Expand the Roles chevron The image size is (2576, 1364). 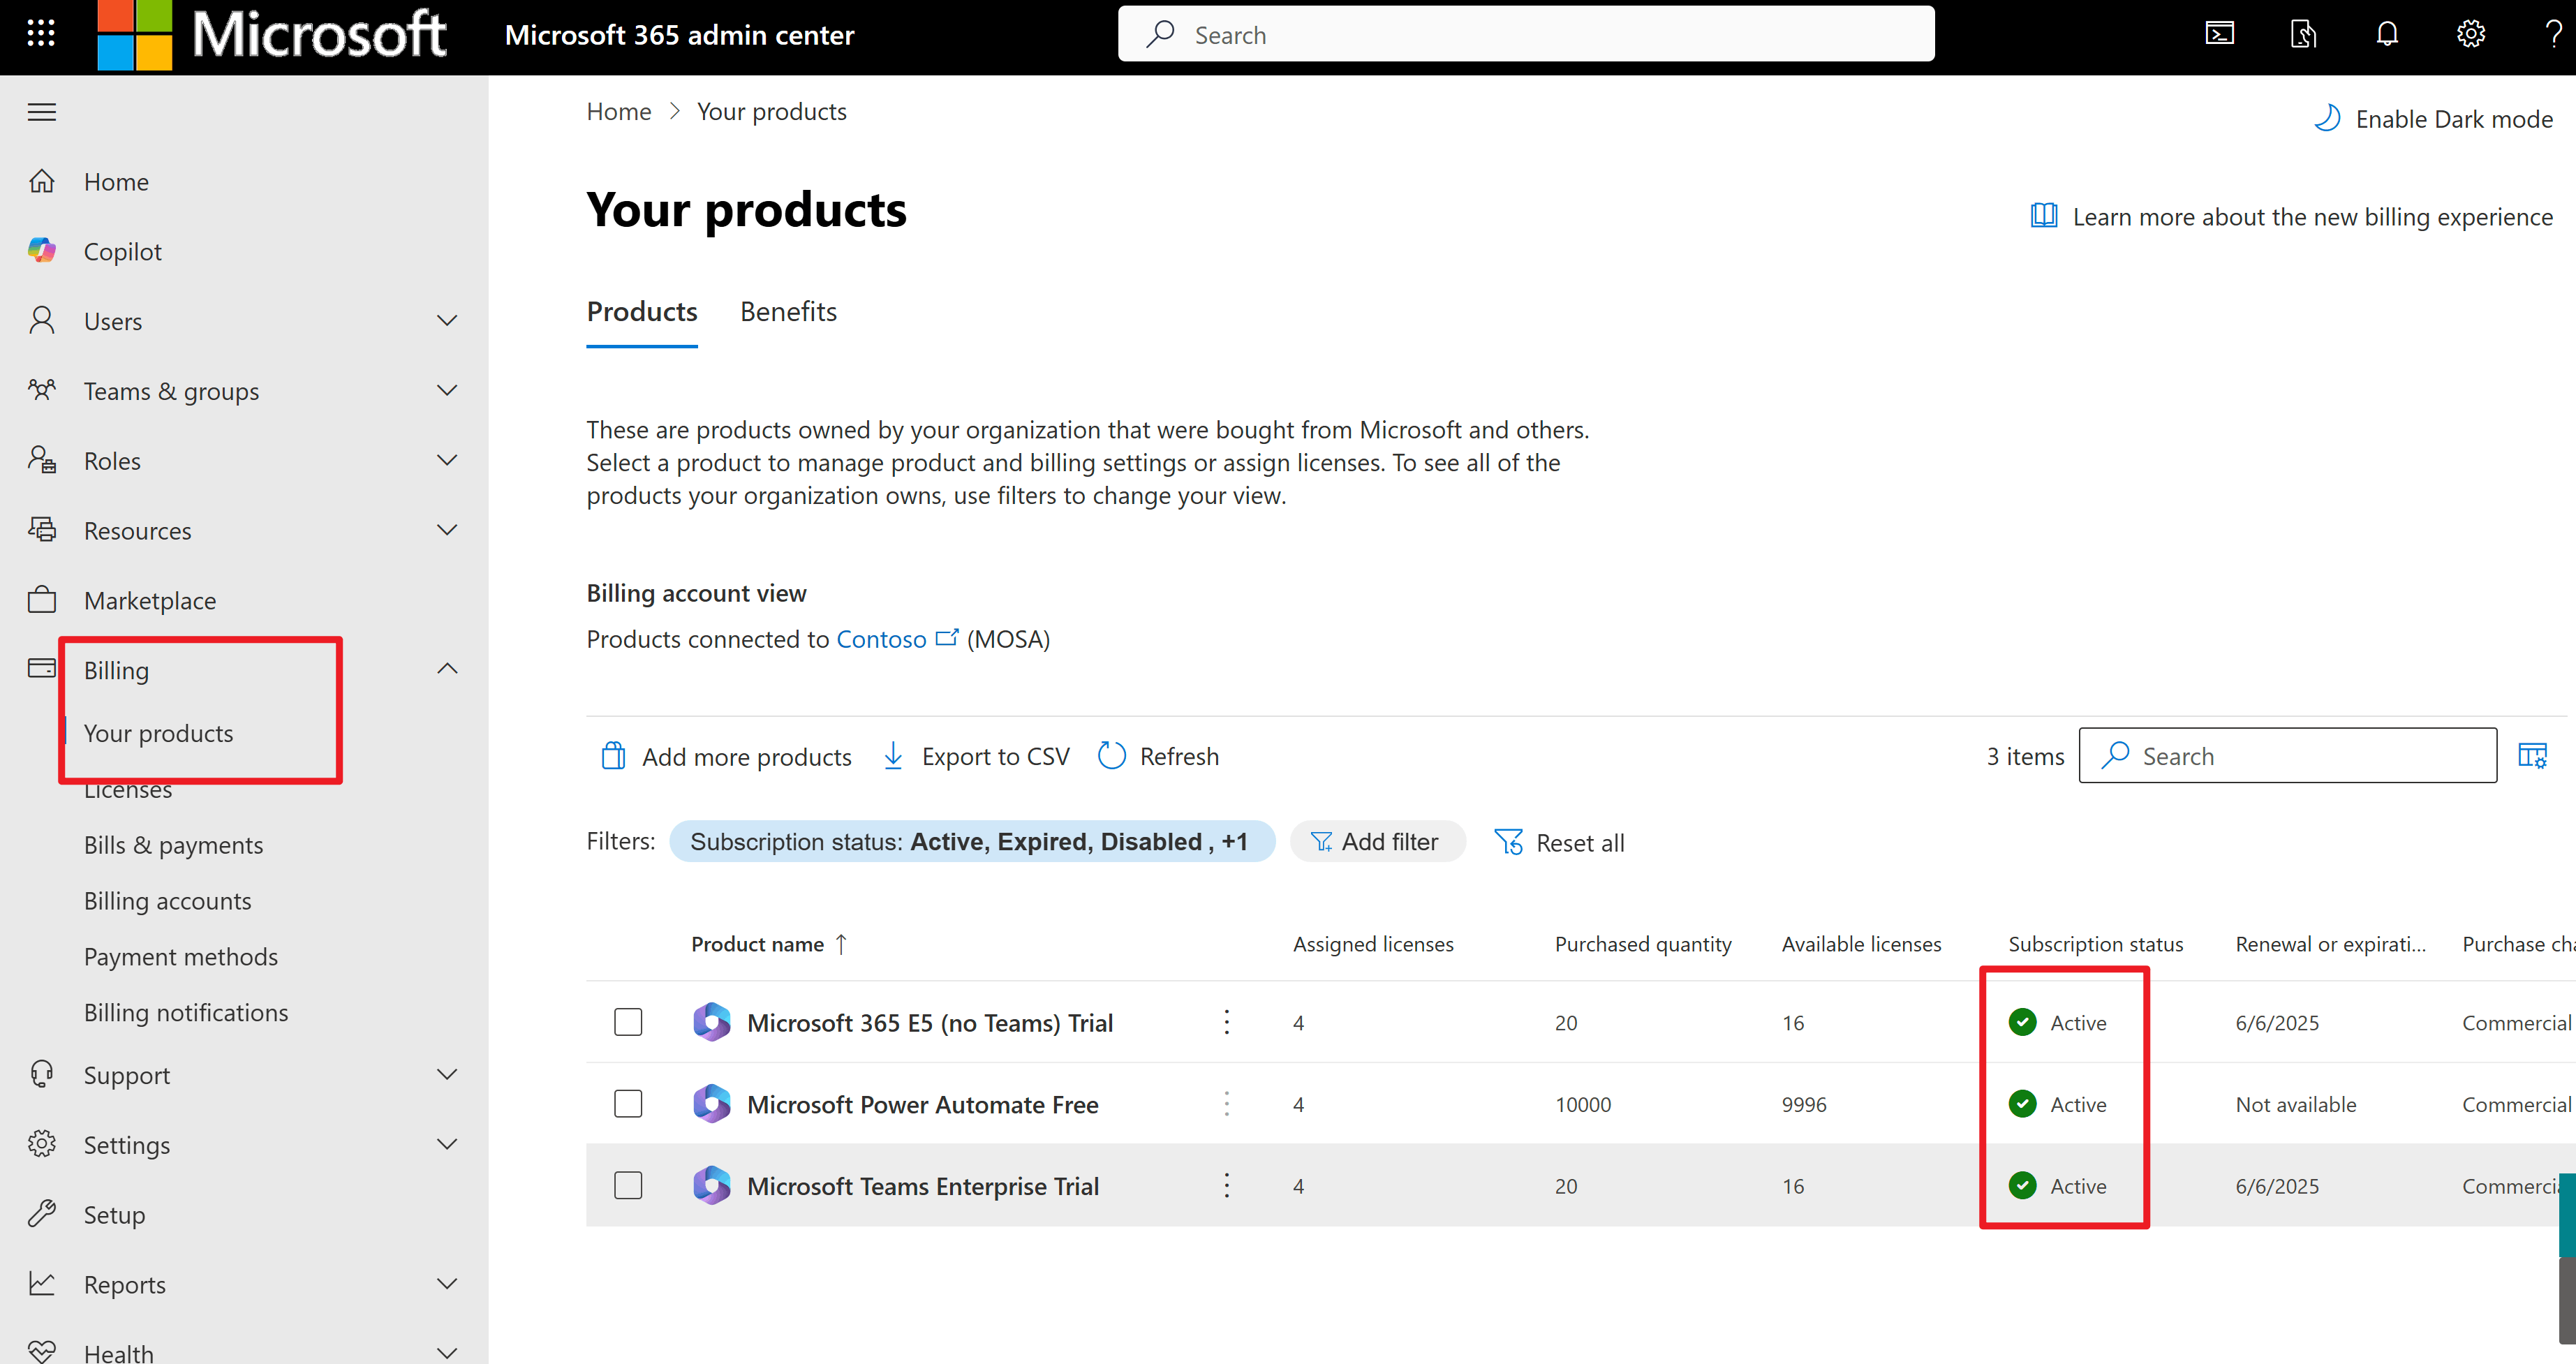pyautogui.click(x=447, y=461)
